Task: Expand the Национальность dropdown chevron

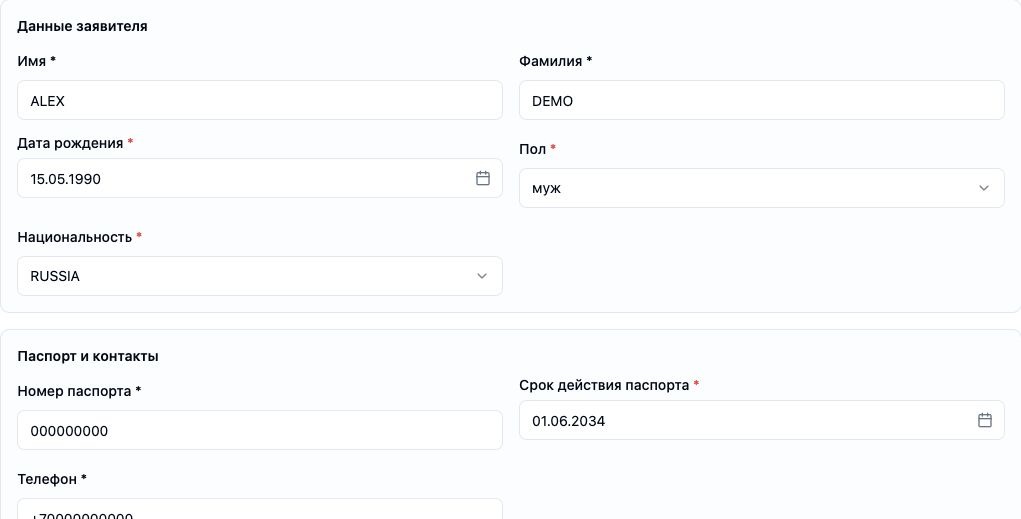Action: point(482,276)
